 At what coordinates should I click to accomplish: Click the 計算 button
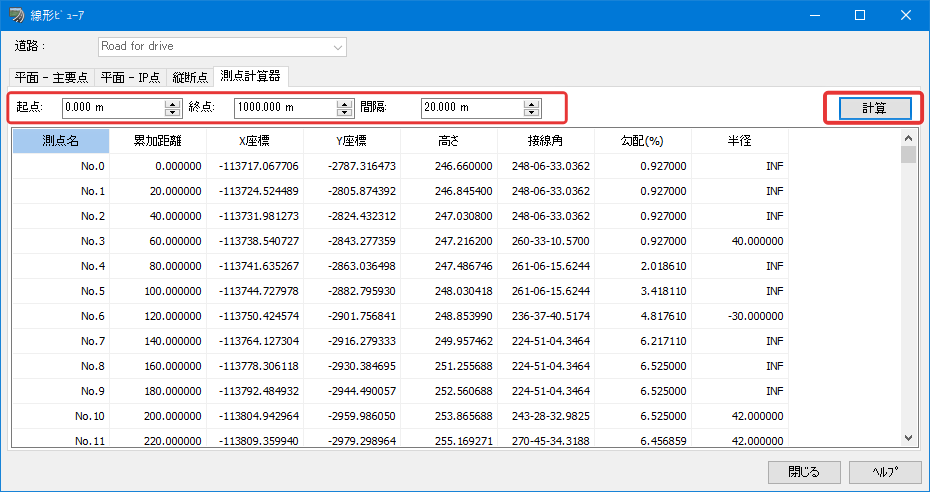click(874, 108)
